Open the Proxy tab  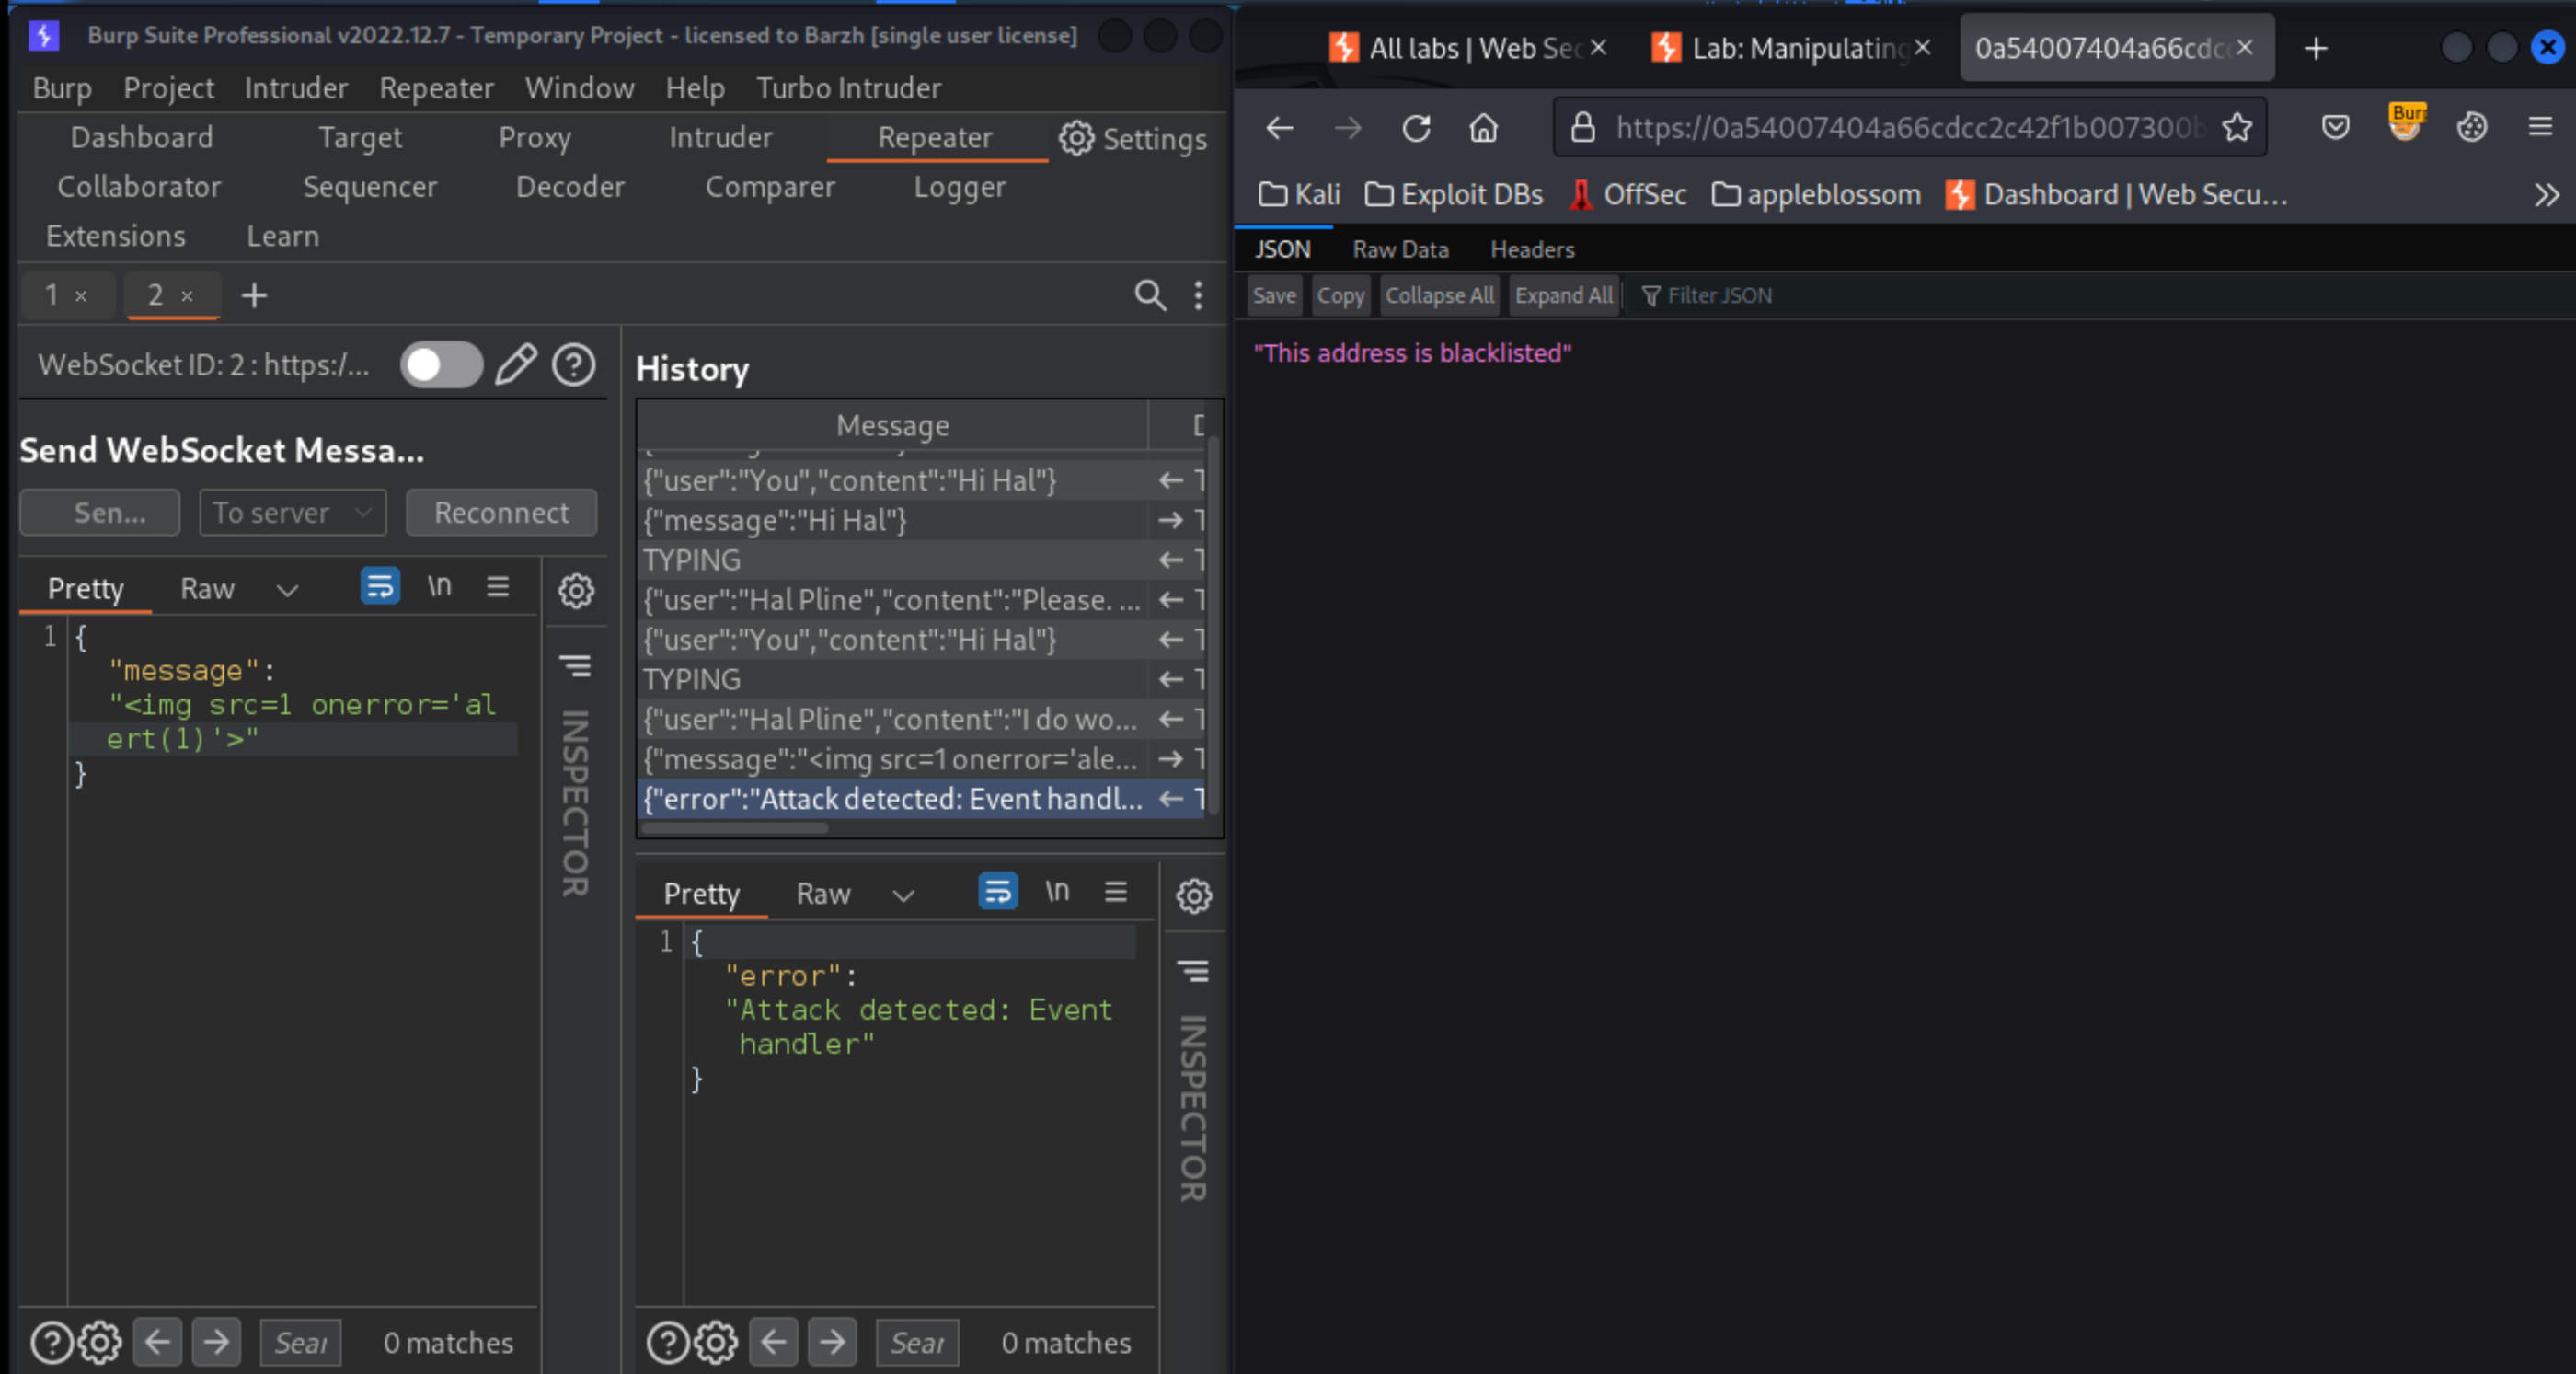tap(535, 137)
